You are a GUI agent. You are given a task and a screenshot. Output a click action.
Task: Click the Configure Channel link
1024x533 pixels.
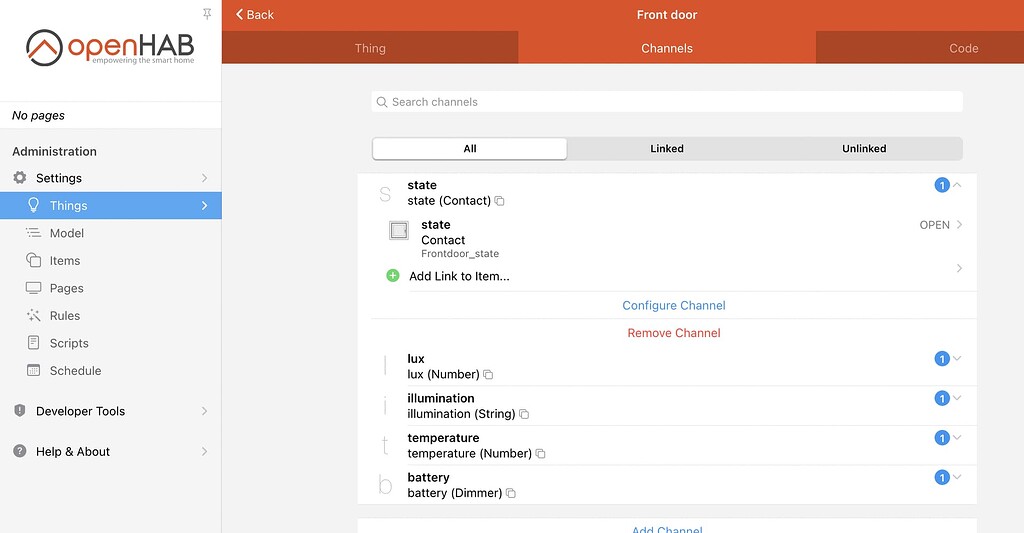pyautogui.click(x=673, y=306)
